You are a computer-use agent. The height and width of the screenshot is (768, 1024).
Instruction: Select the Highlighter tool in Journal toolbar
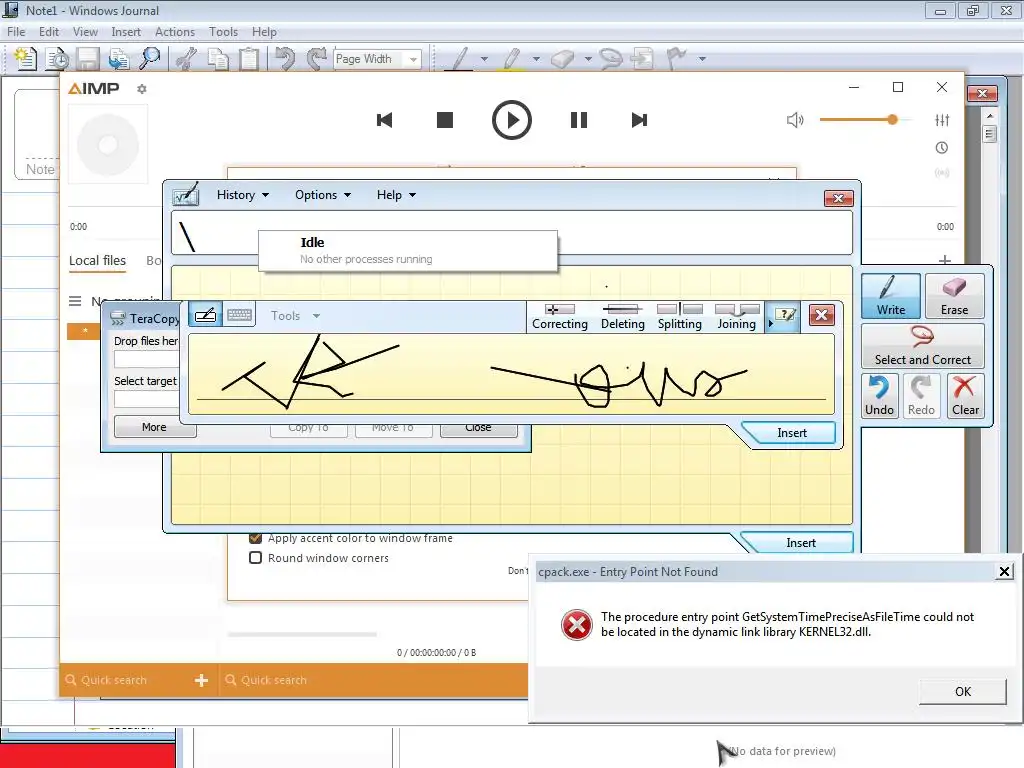(511, 59)
